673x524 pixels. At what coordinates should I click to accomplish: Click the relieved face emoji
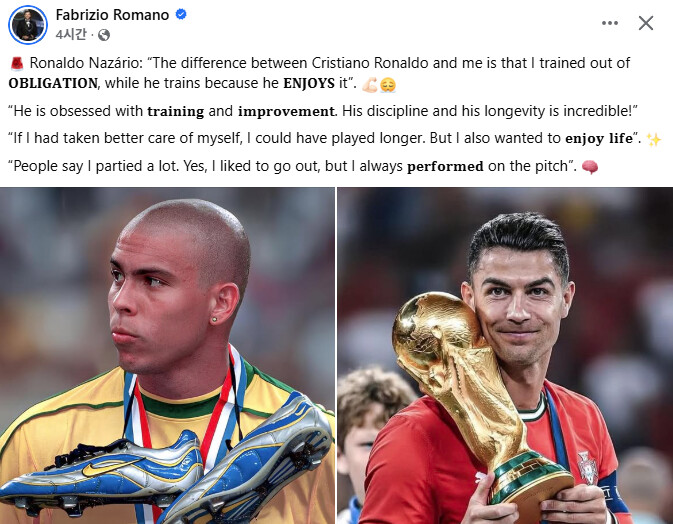point(388,85)
